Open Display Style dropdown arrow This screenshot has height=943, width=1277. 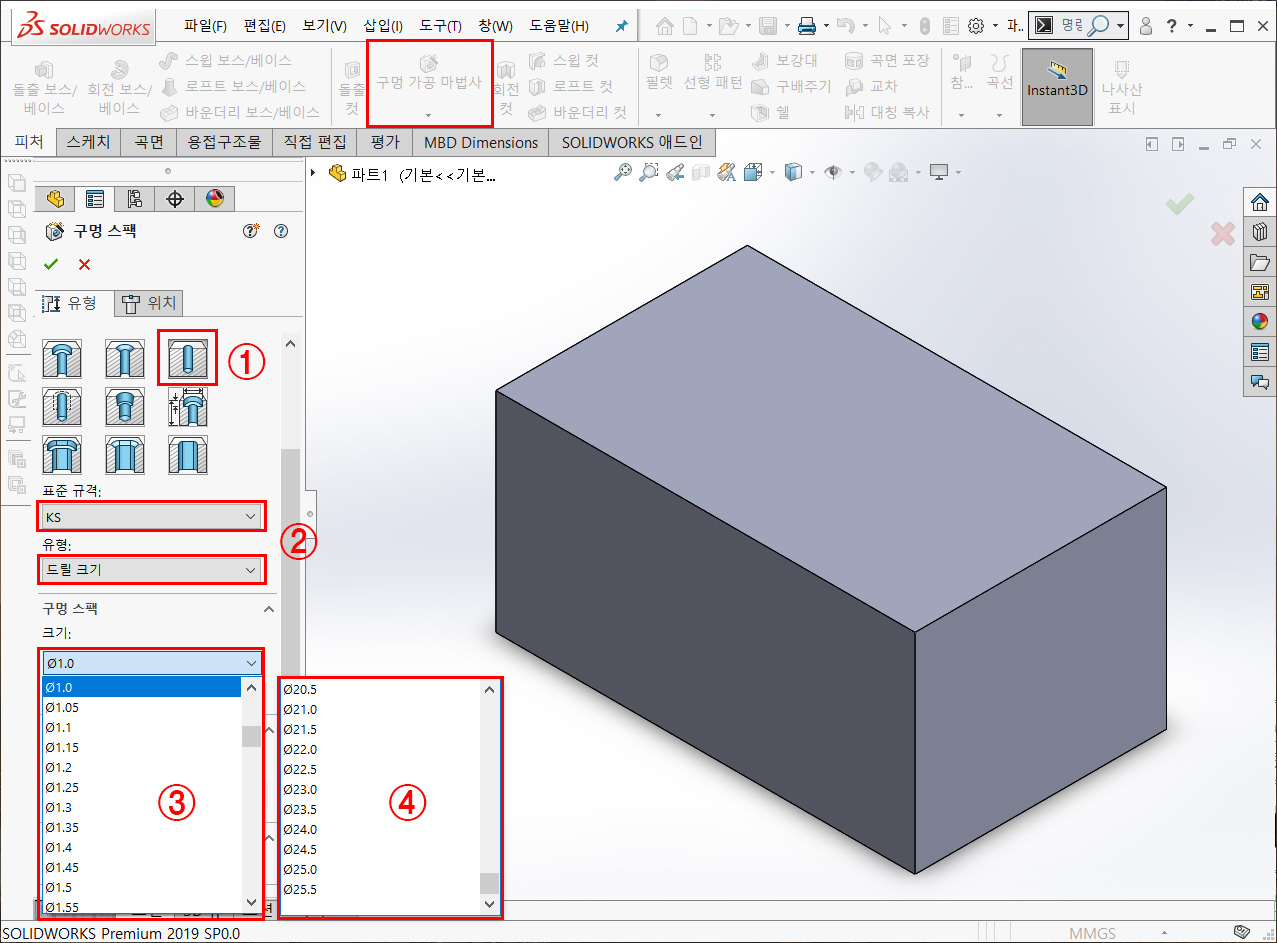[x=810, y=172]
